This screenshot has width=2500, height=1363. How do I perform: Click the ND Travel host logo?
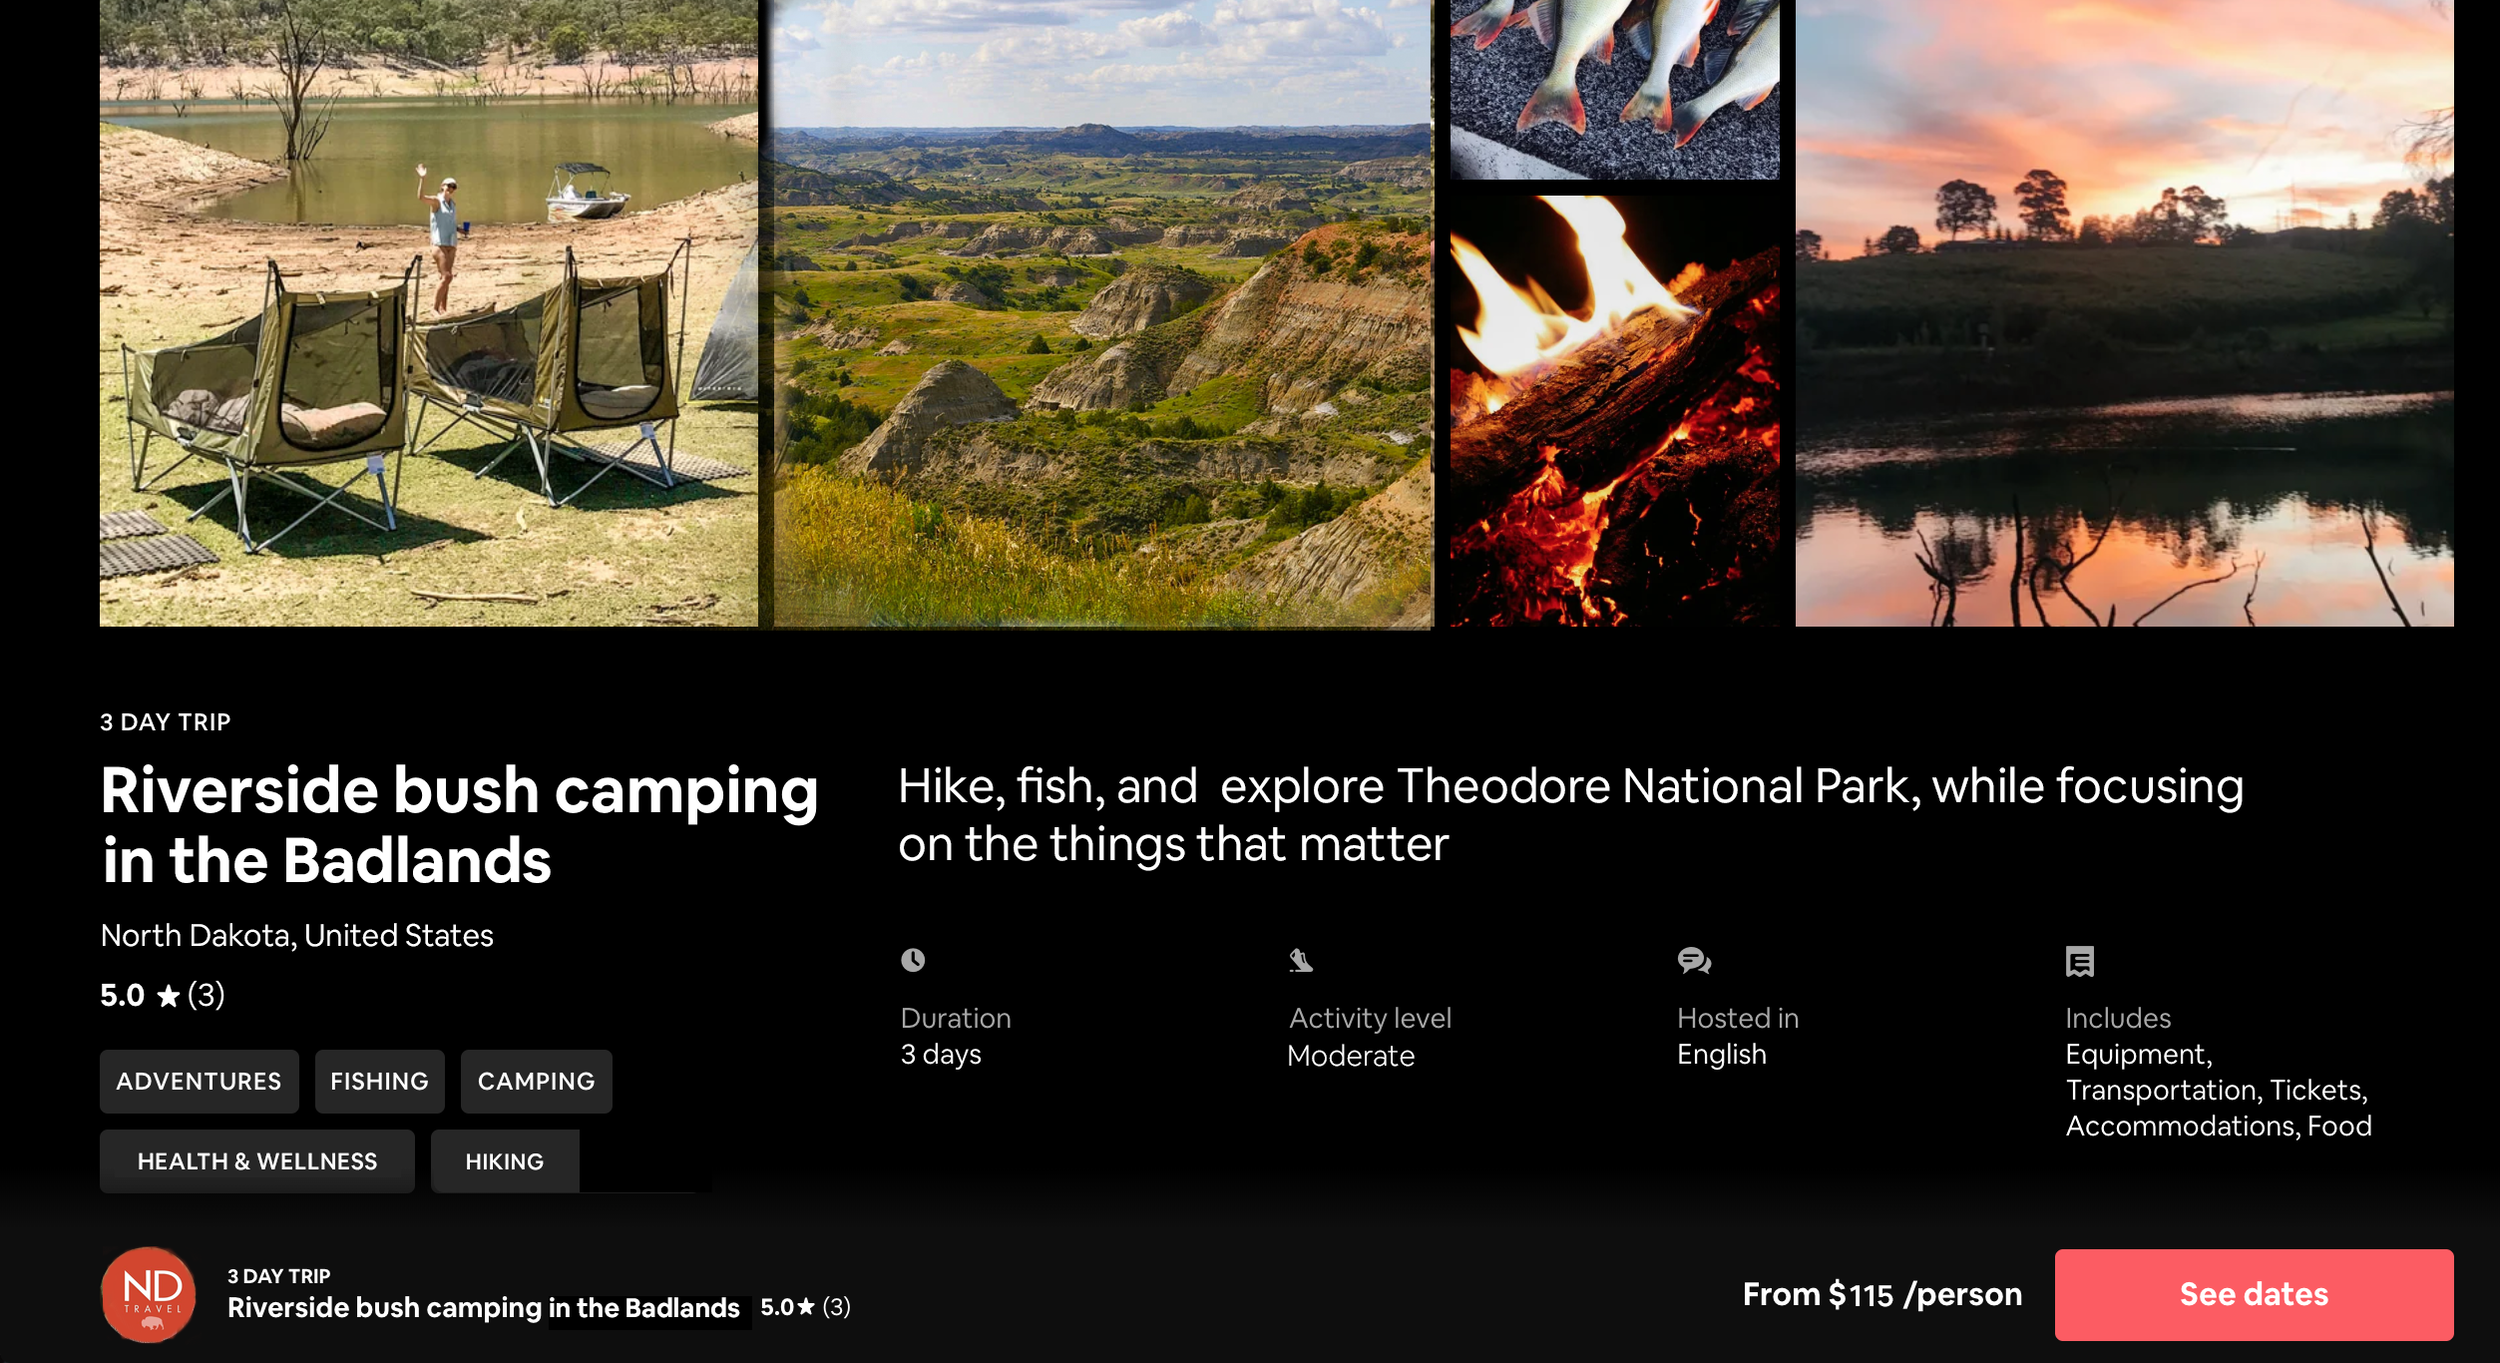(148, 1294)
